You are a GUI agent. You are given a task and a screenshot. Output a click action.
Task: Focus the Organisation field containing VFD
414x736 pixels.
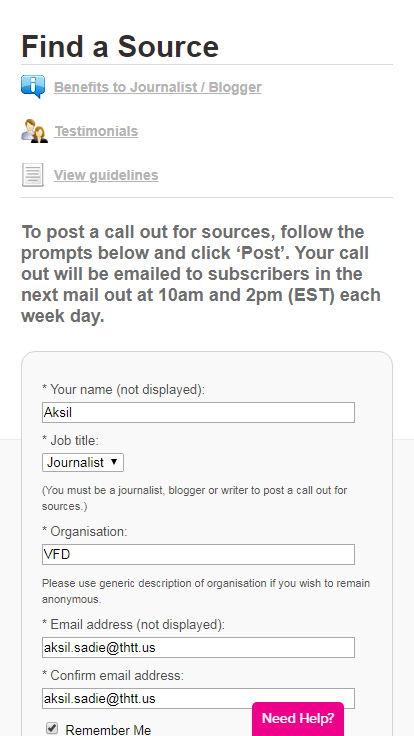(198, 554)
